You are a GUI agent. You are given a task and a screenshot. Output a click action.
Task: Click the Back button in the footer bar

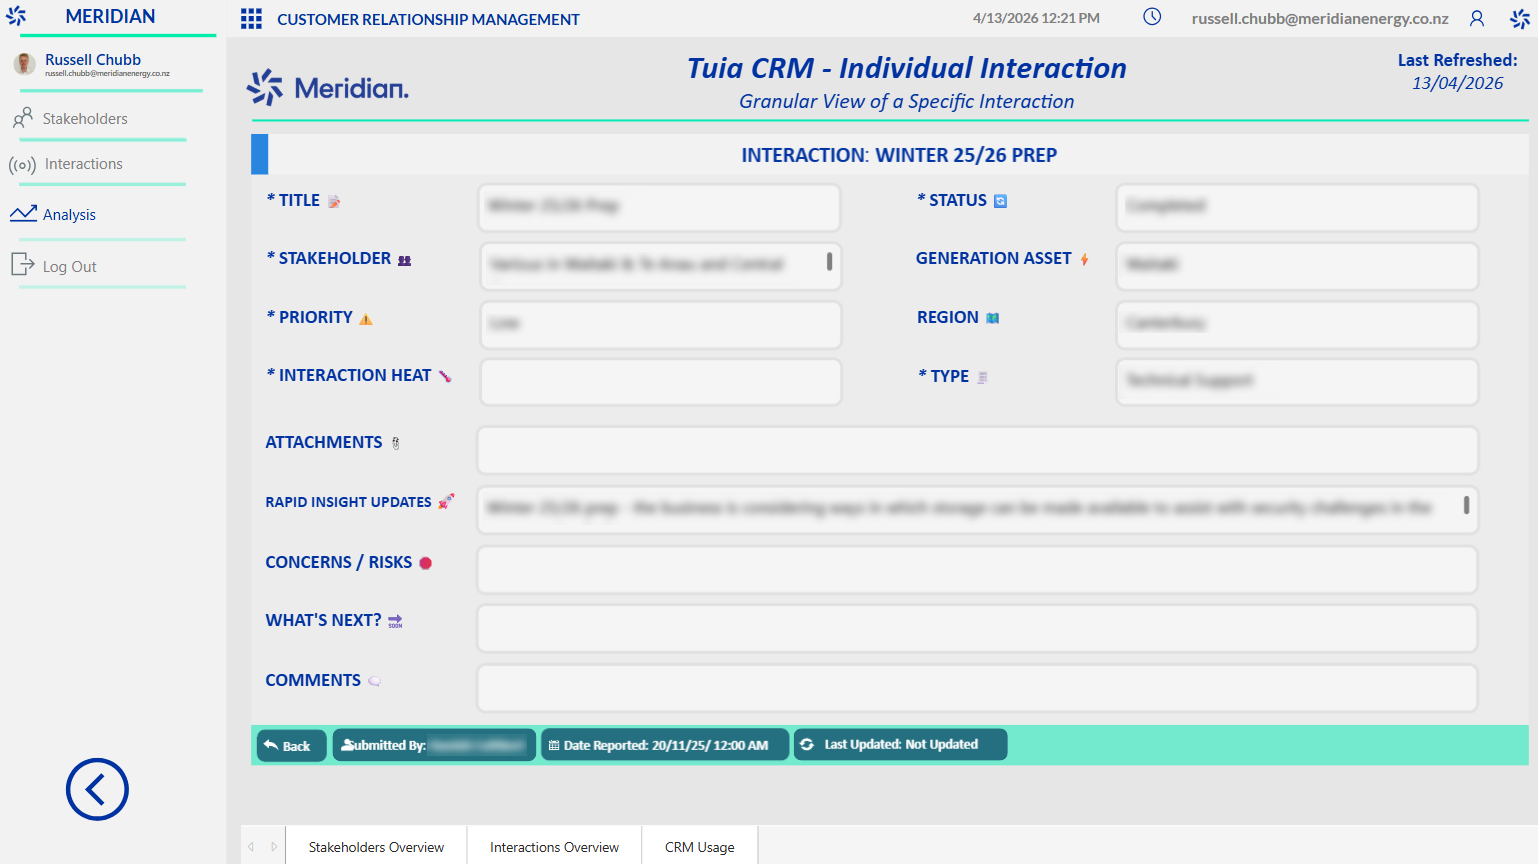click(x=292, y=746)
